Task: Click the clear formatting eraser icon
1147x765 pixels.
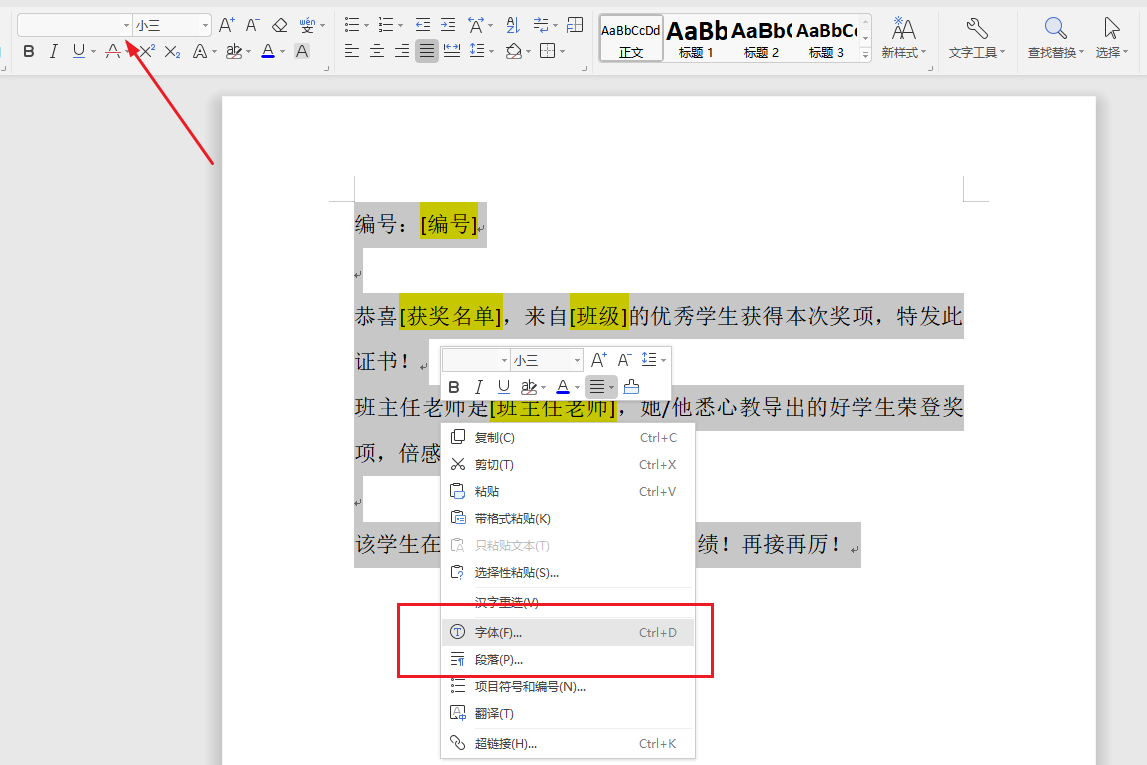Action: pyautogui.click(x=279, y=24)
